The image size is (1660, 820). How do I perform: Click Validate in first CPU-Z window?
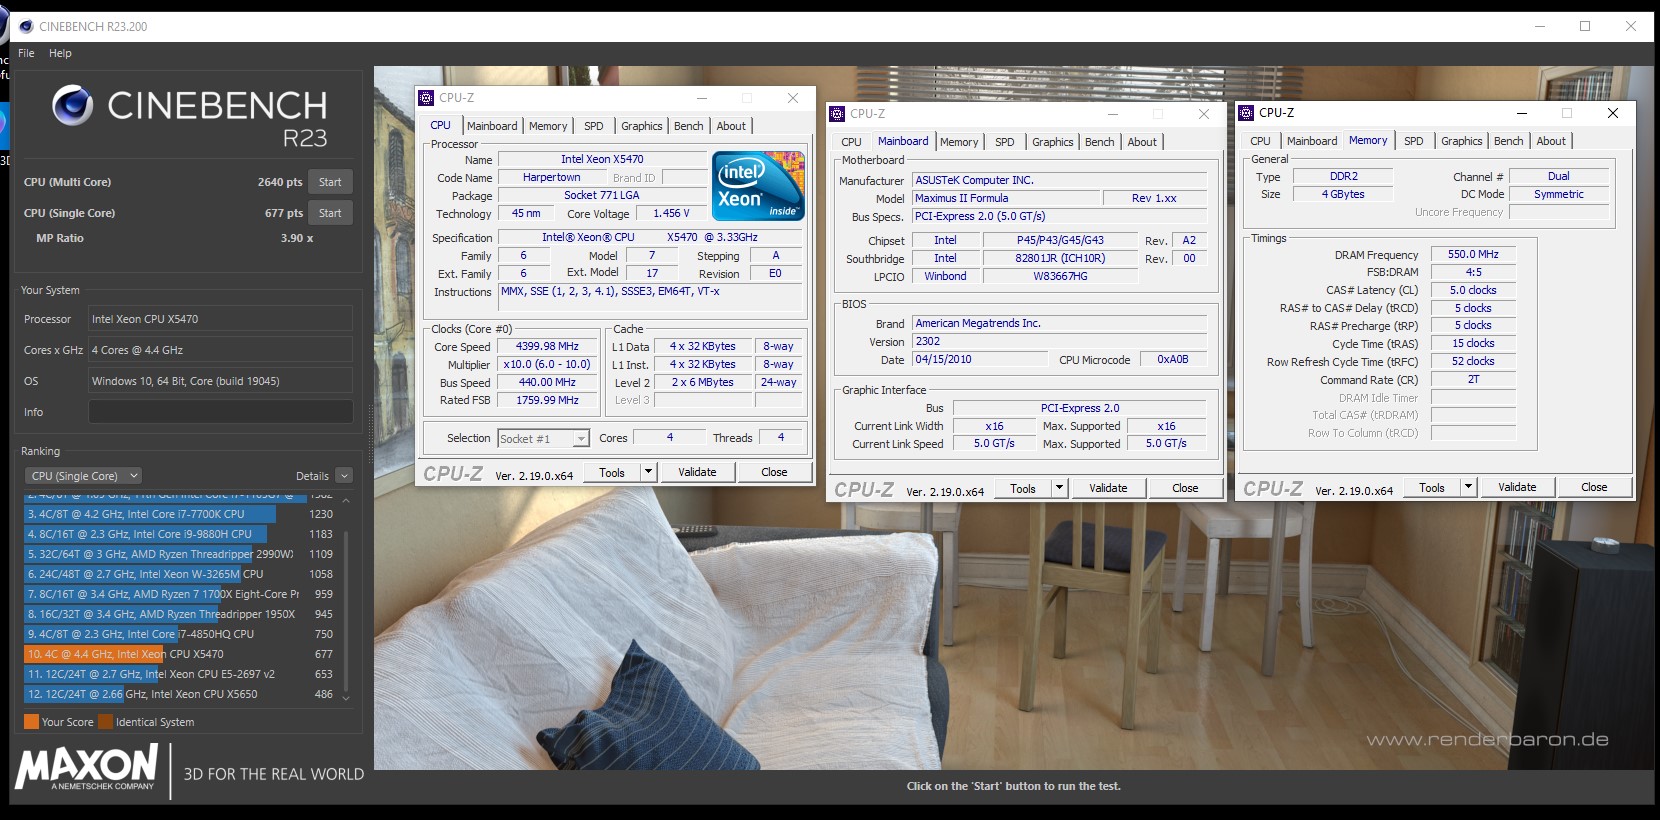point(697,472)
